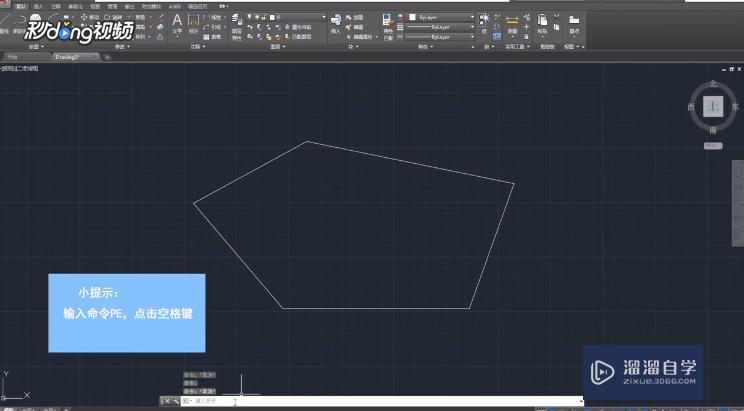Viewport: 744px width, 411px height.
Task: Click the command line customize wrench icon
Action: 176,401
